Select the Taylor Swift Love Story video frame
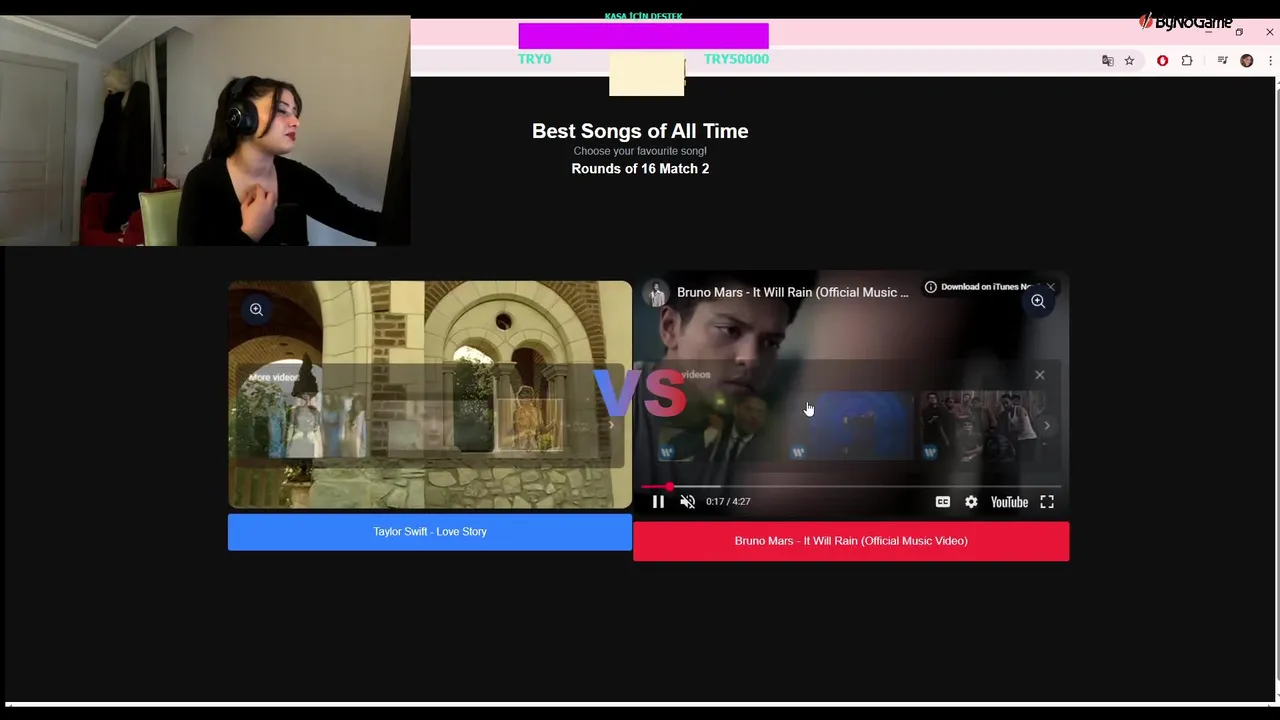The height and width of the screenshot is (720, 1280). [x=430, y=395]
